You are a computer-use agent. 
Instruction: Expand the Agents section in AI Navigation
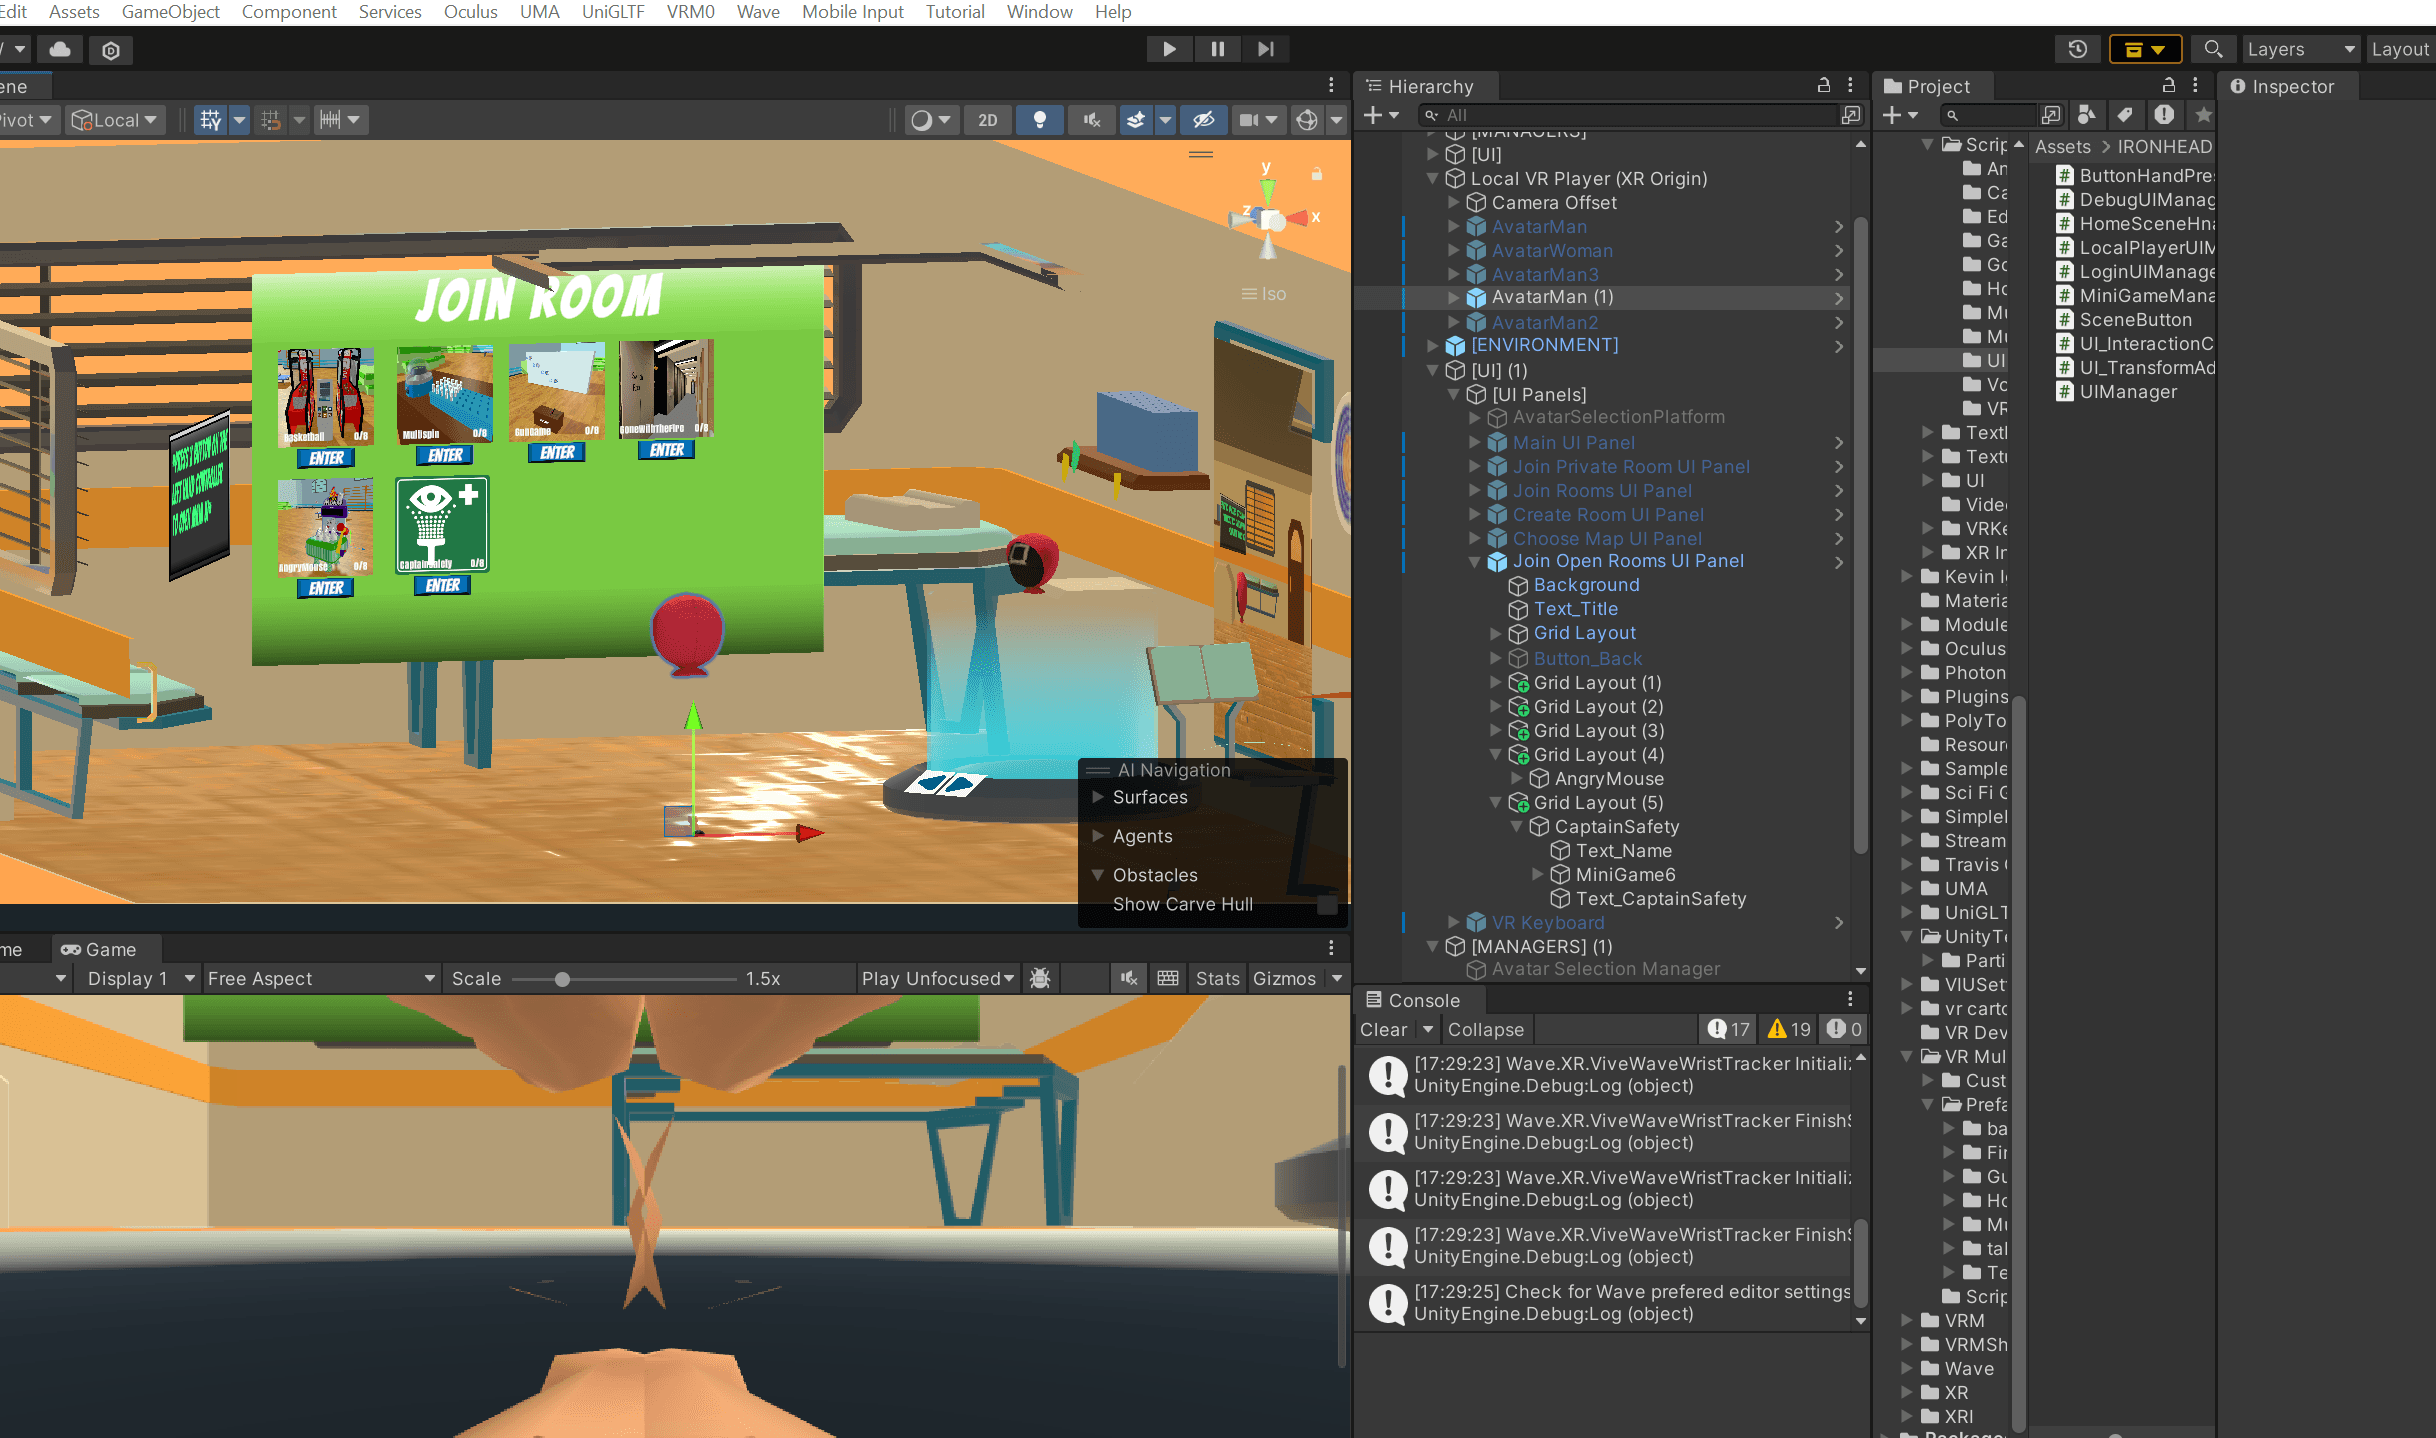pyautogui.click(x=1098, y=836)
